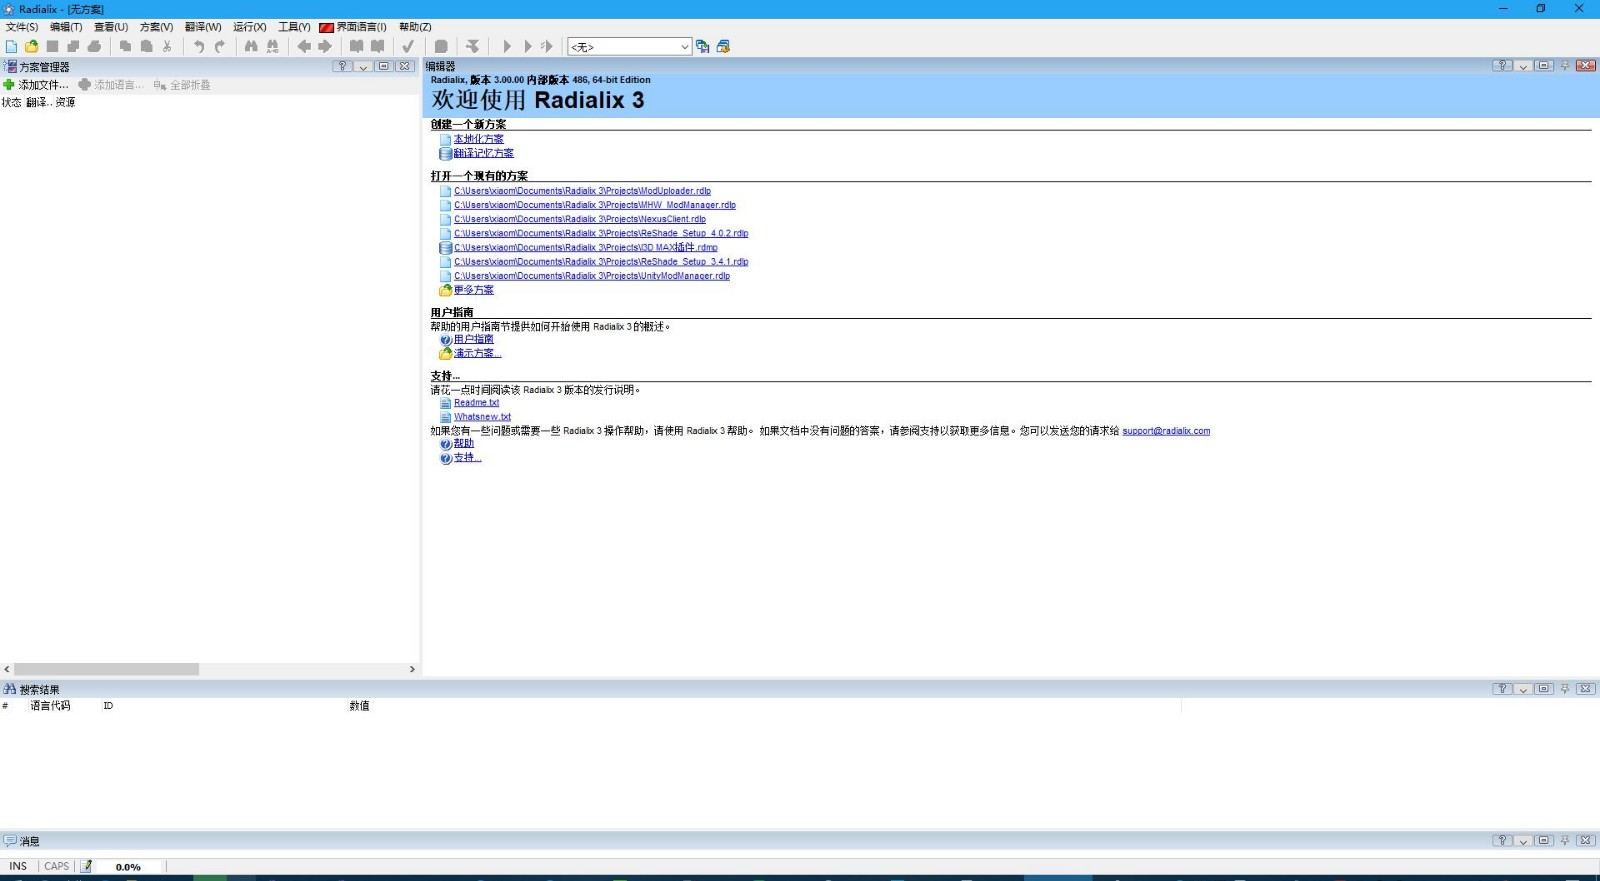1600x881 pixels.
Task: Click the checkmark validate toolbar icon
Action: tap(408, 46)
